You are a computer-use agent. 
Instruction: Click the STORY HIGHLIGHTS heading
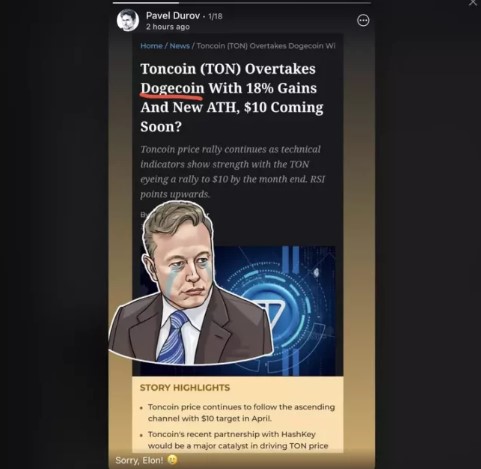[x=185, y=388]
